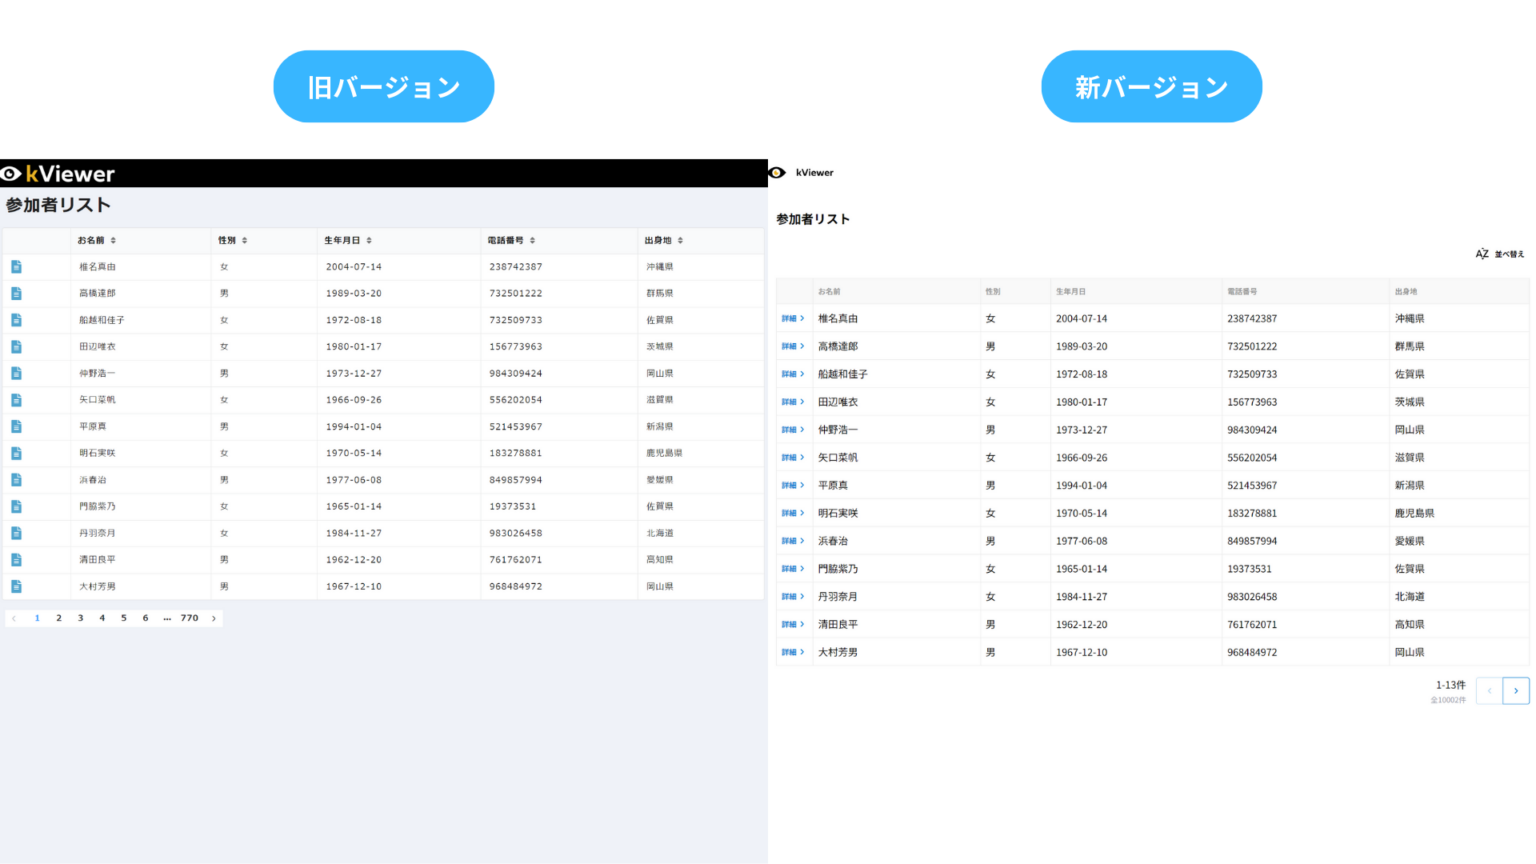Open record icon for 清田良平 in old version

click(16, 560)
